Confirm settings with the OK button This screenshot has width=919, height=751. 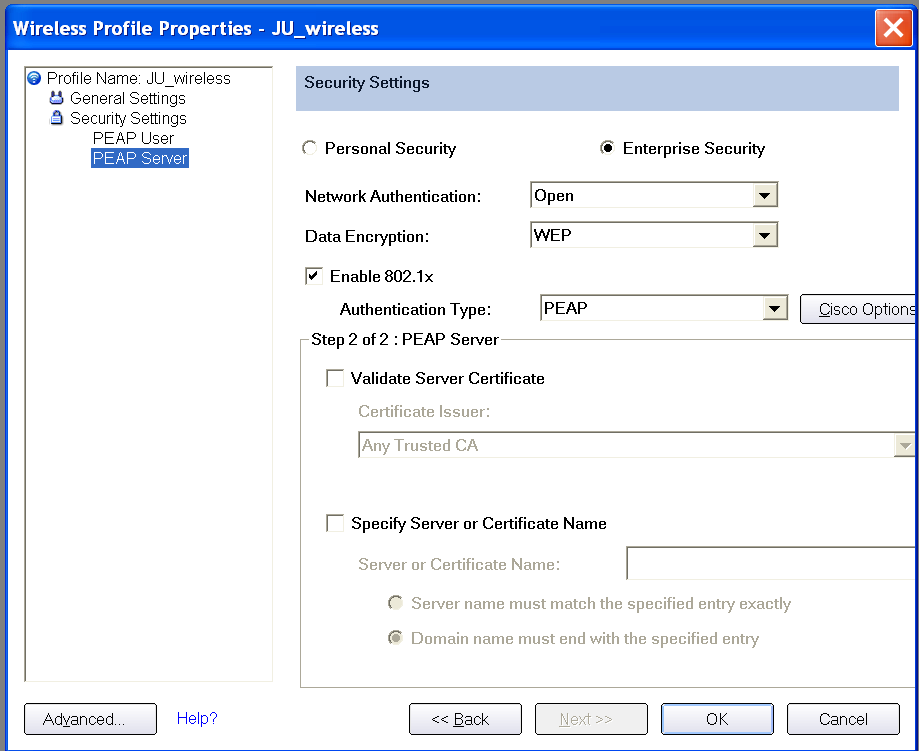tap(717, 719)
